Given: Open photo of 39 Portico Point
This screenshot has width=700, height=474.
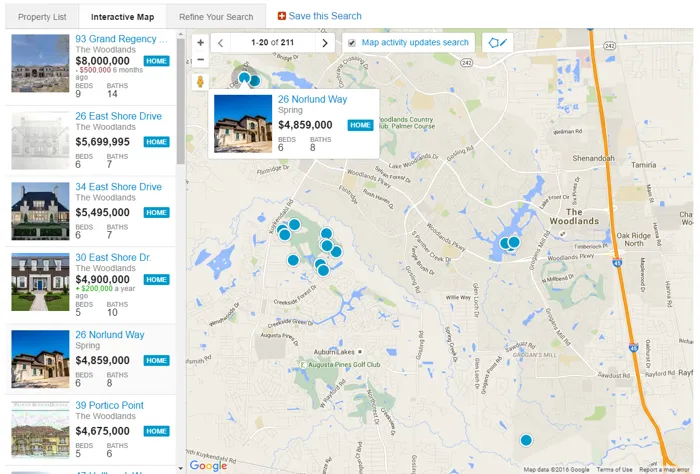Looking at the screenshot, I should tap(40, 430).
